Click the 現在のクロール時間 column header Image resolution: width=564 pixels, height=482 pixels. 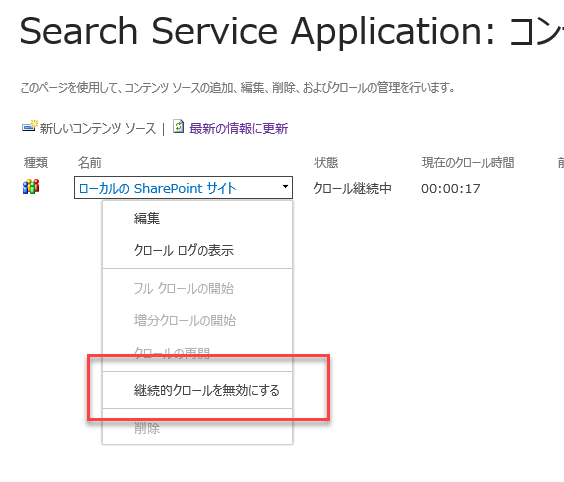coord(468,163)
